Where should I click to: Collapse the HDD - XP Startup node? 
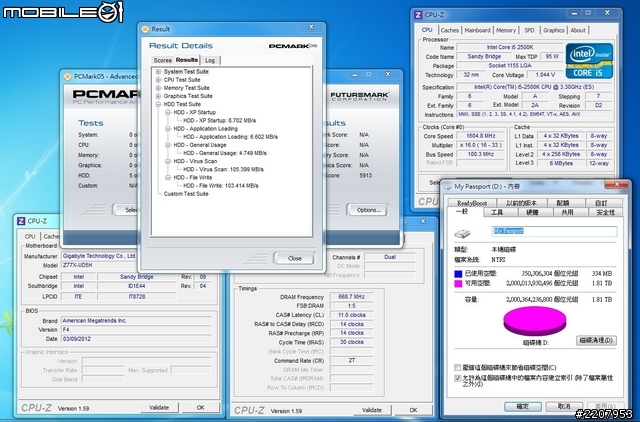(168, 112)
